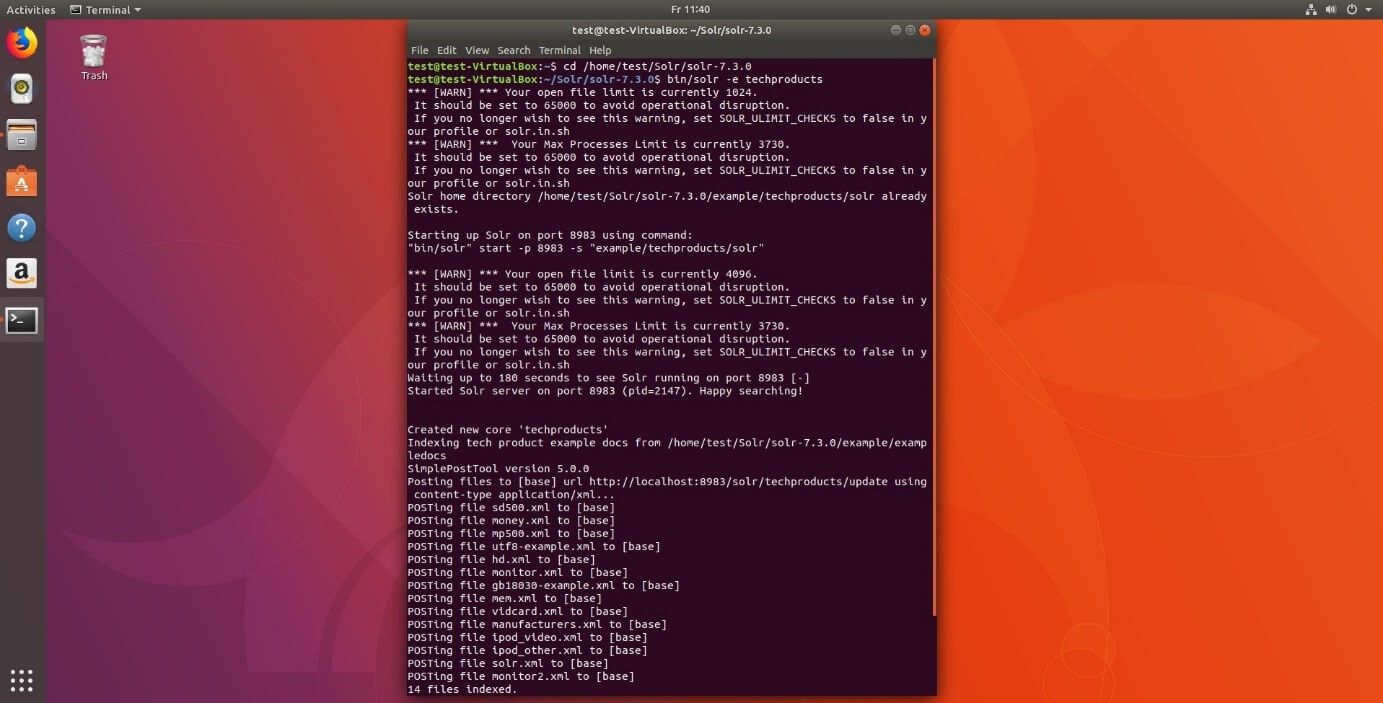Click the volume indicator icon
Image resolution: width=1383 pixels, height=703 pixels.
tap(1331, 9)
